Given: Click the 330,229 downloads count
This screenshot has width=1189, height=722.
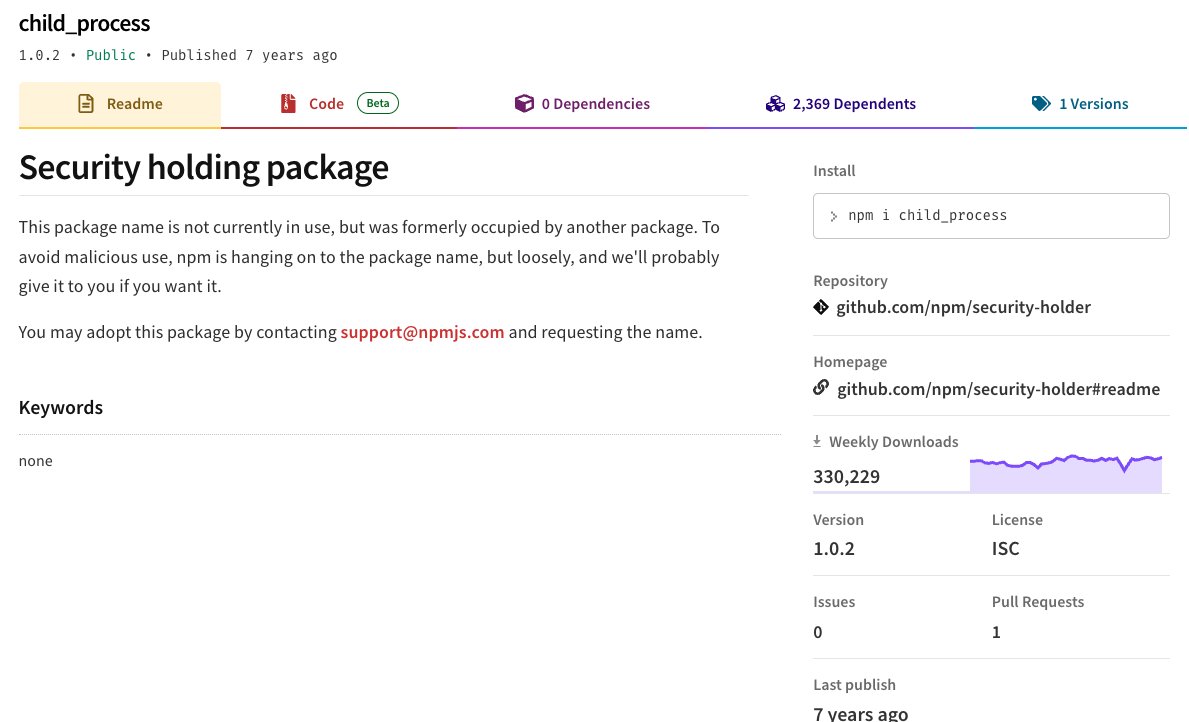Looking at the screenshot, I should coord(846,476).
